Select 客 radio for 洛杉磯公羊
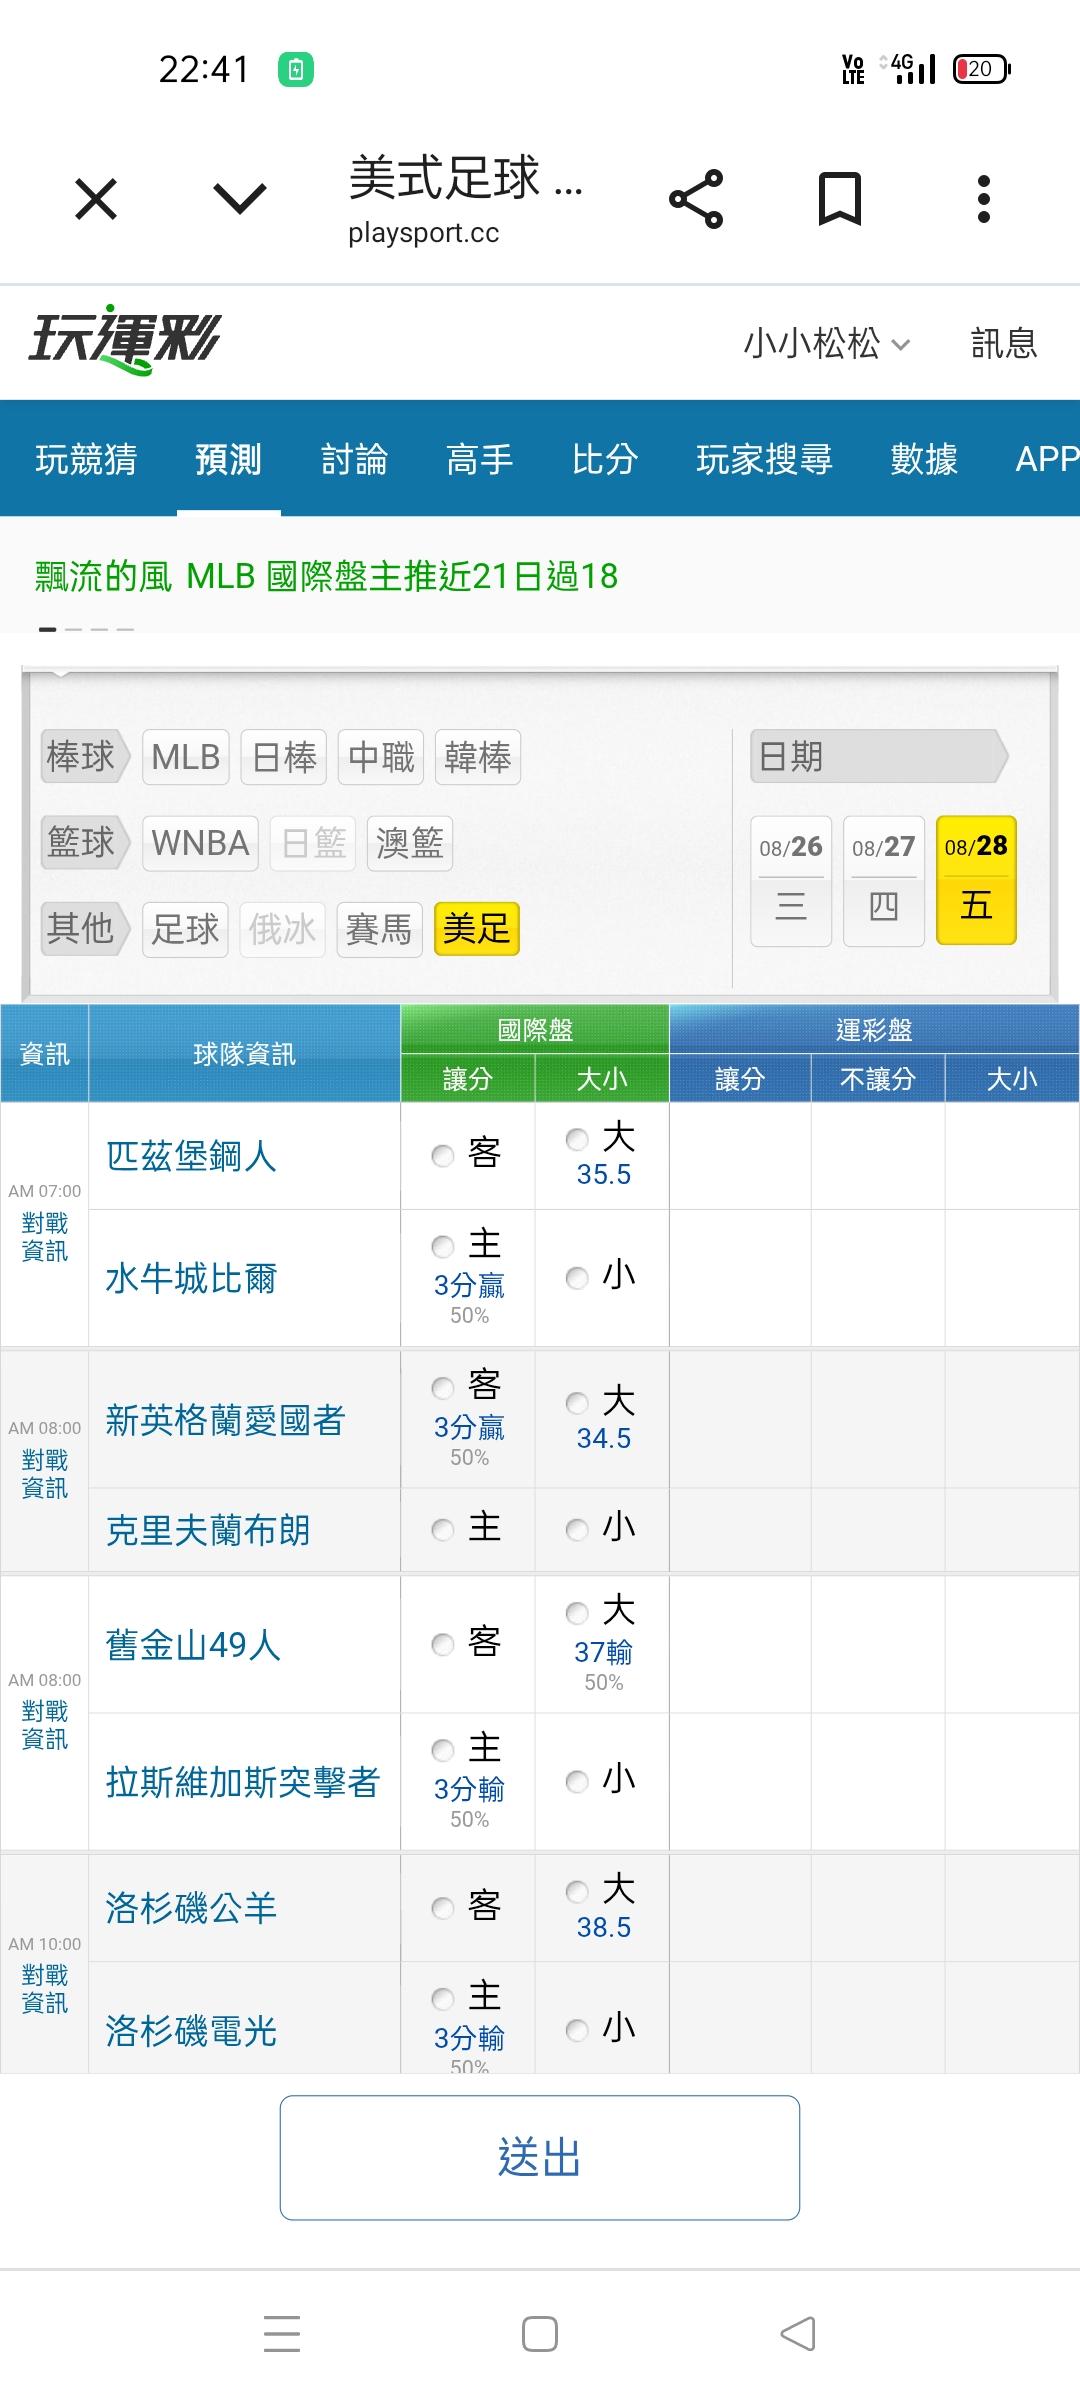Screen dimensions: 1080x2400 point(443,1908)
